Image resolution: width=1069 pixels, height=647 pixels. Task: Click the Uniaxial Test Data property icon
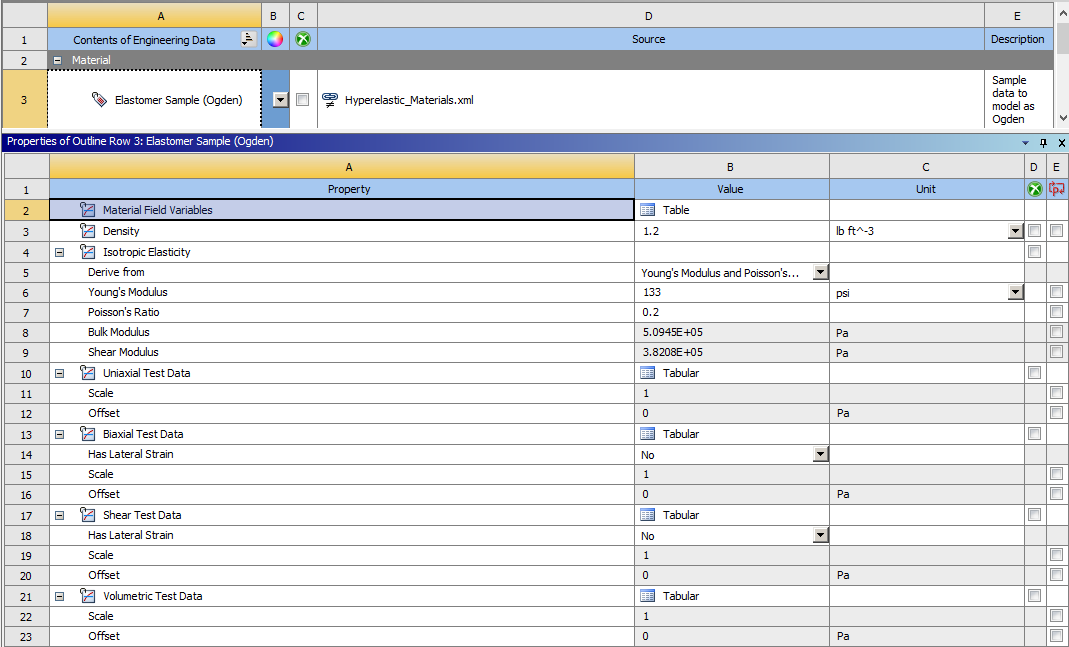[87, 373]
